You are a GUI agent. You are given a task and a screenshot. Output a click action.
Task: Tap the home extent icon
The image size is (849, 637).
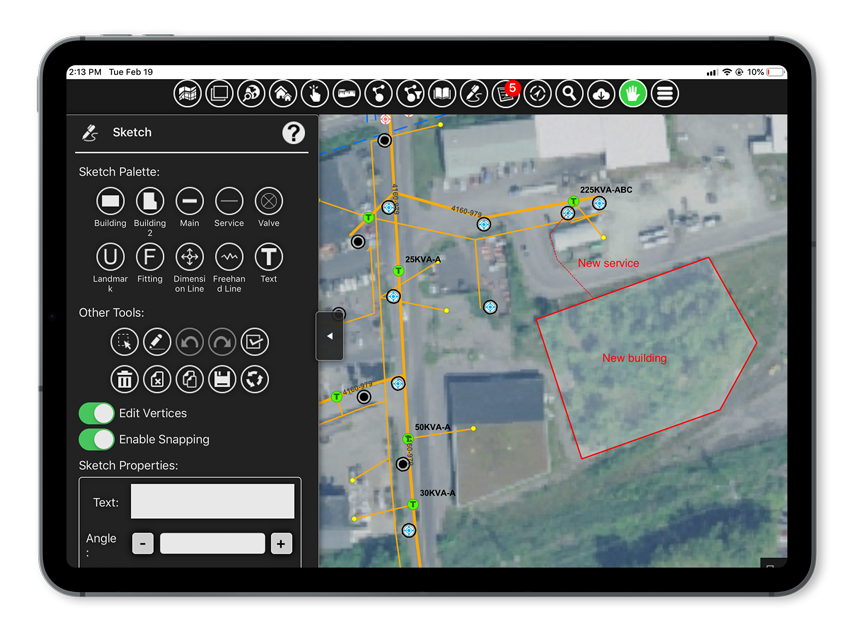click(x=283, y=94)
